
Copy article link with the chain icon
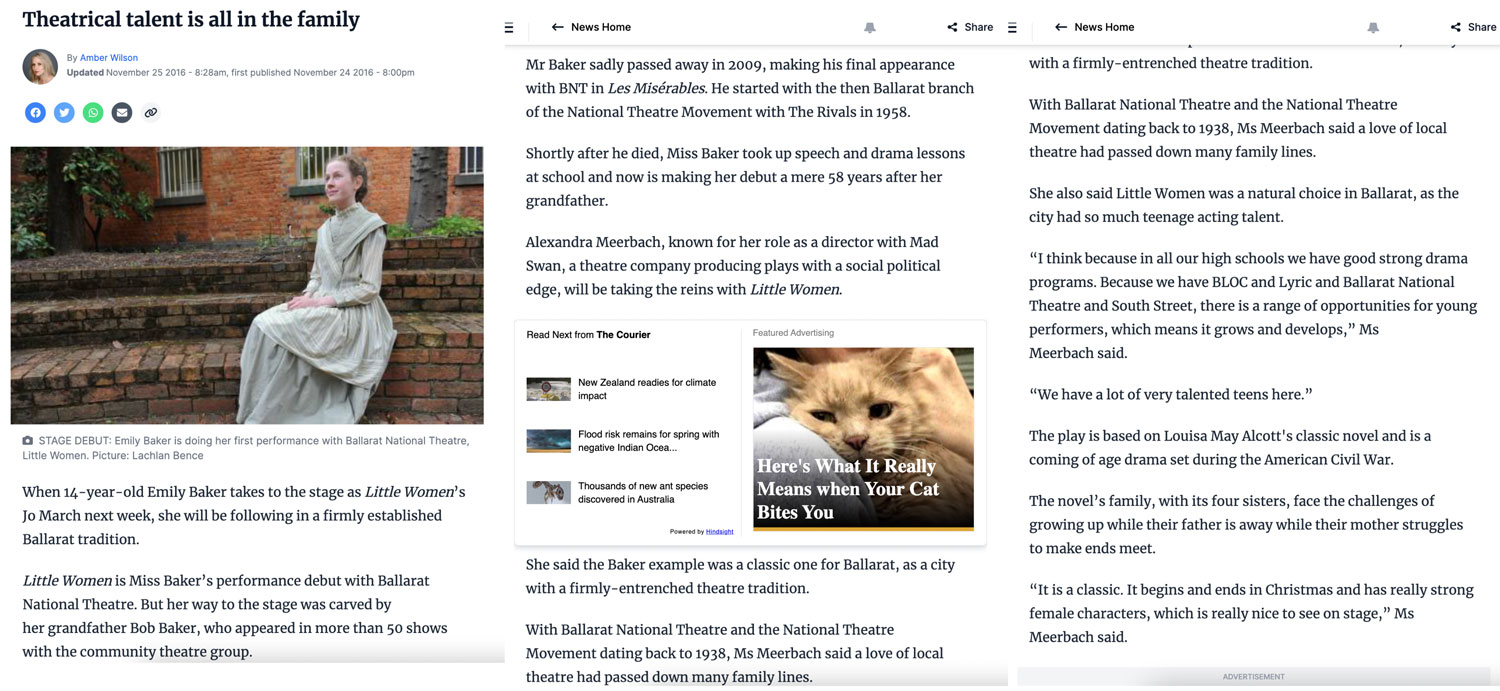click(151, 113)
